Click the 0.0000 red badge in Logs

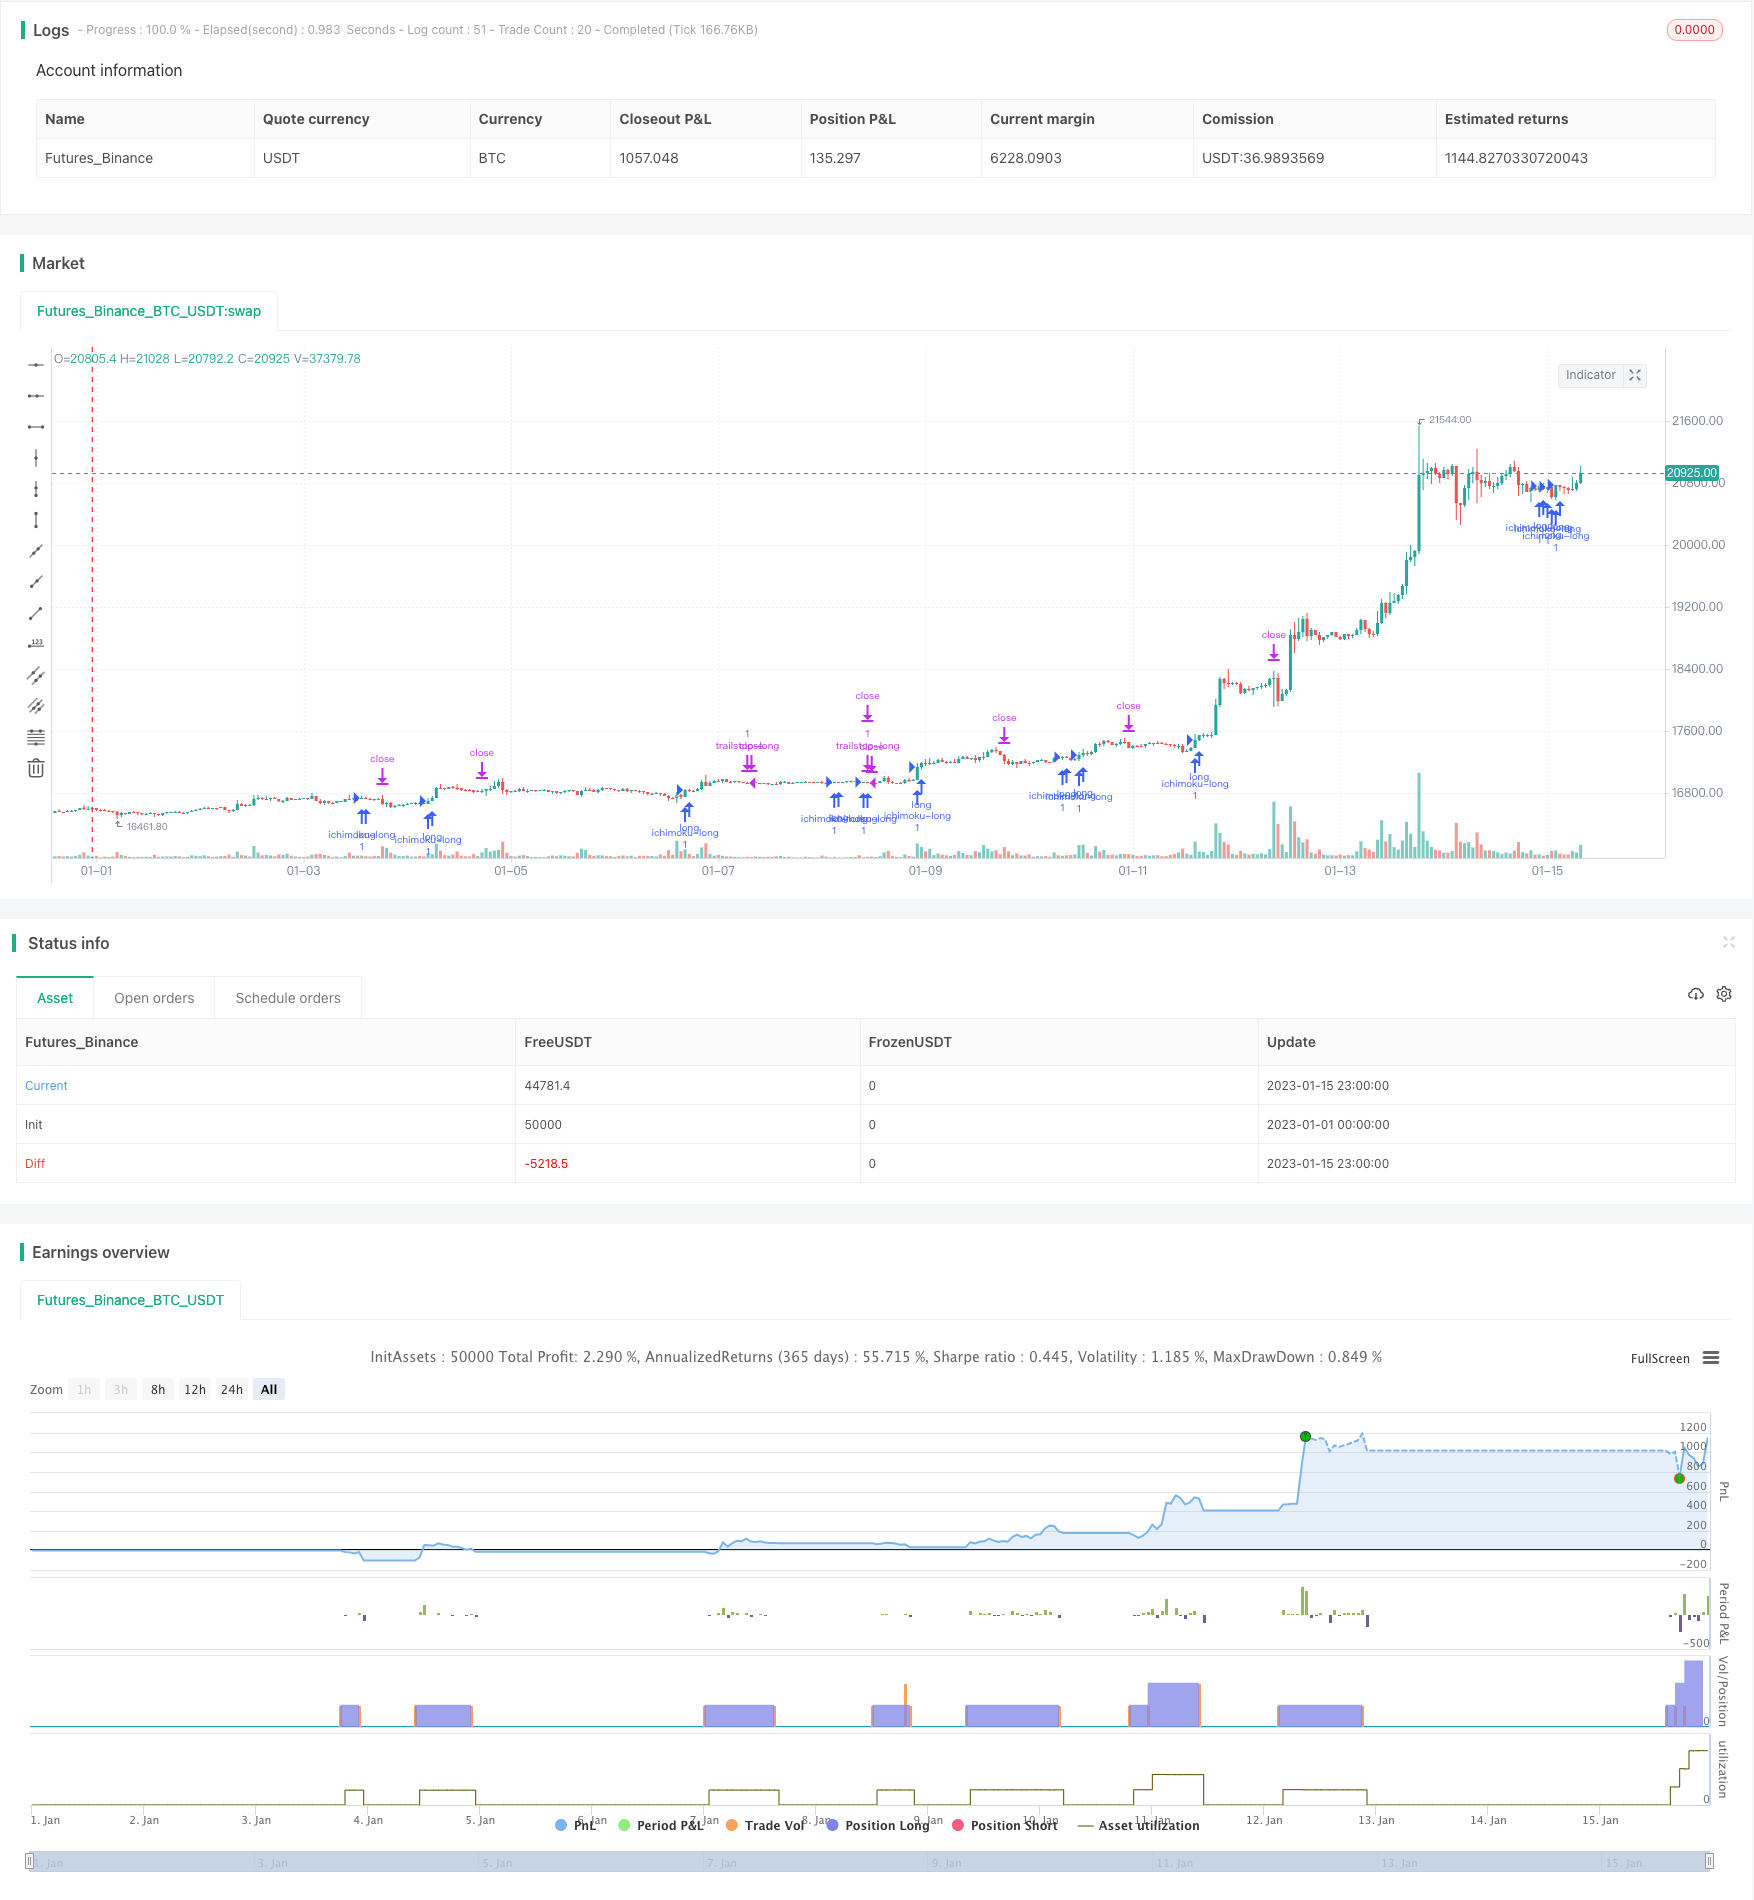[x=1694, y=30]
